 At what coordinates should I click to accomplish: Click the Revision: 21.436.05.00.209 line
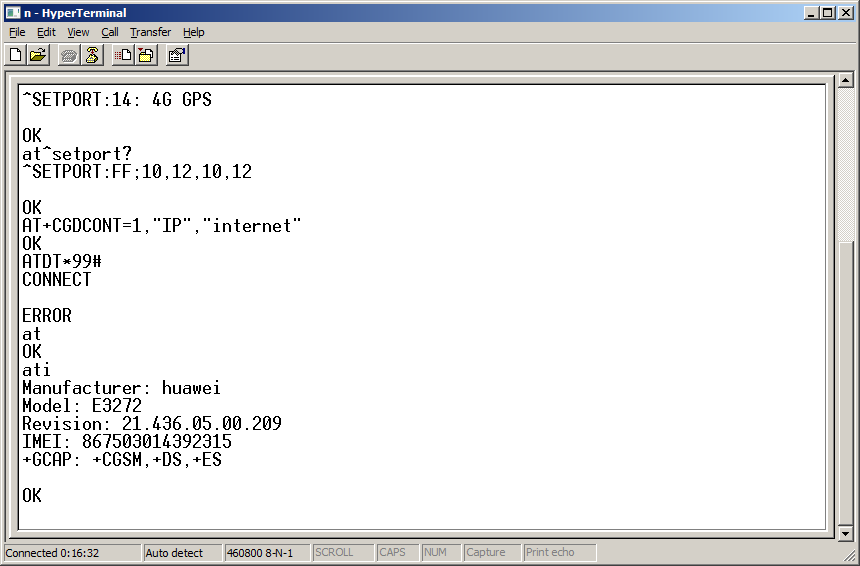[152, 424]
